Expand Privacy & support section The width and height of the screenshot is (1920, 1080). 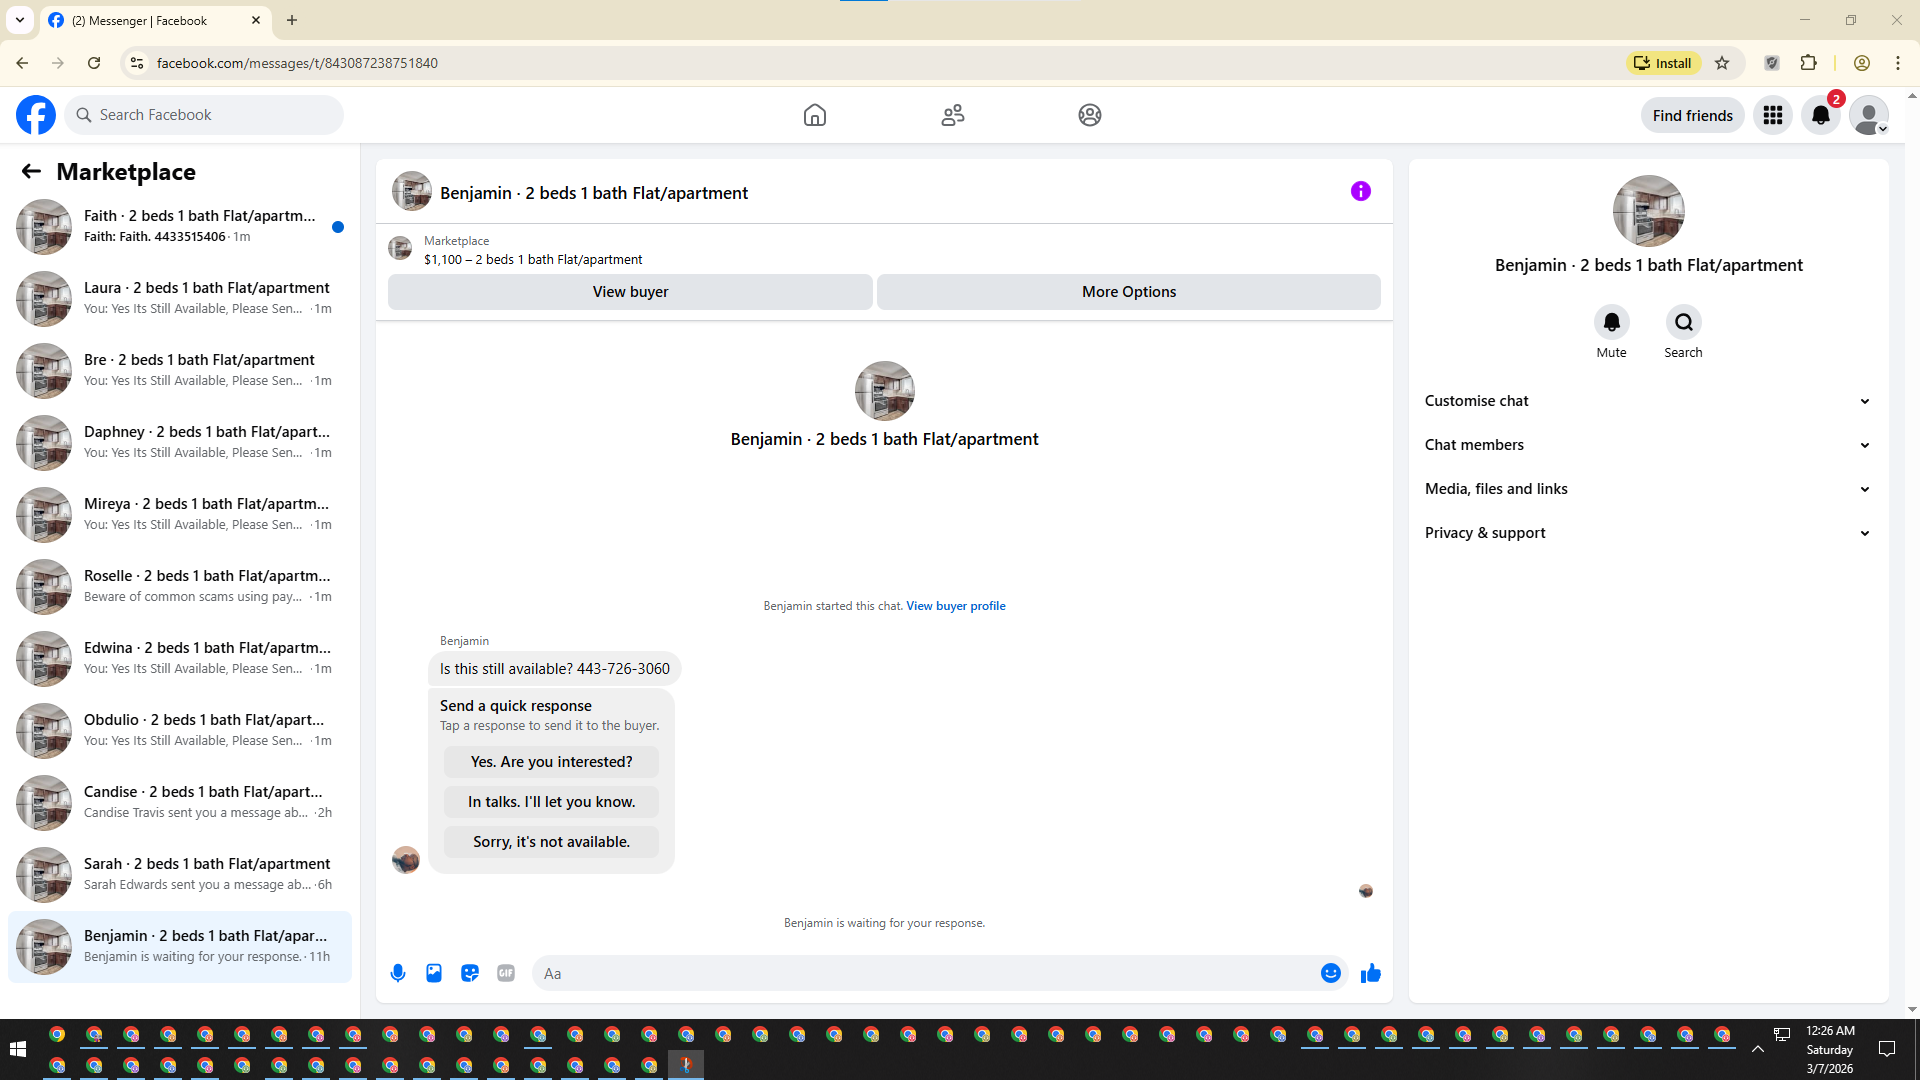coord(1648,533)
